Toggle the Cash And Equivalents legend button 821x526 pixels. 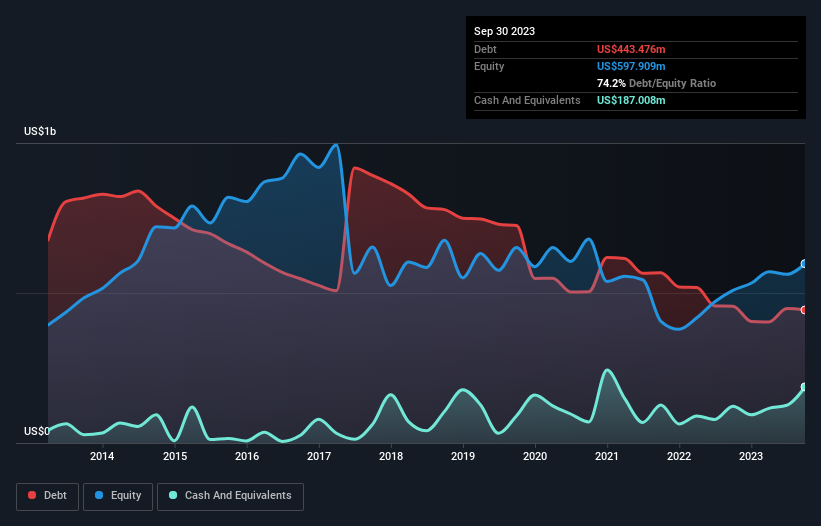[230, 496]
